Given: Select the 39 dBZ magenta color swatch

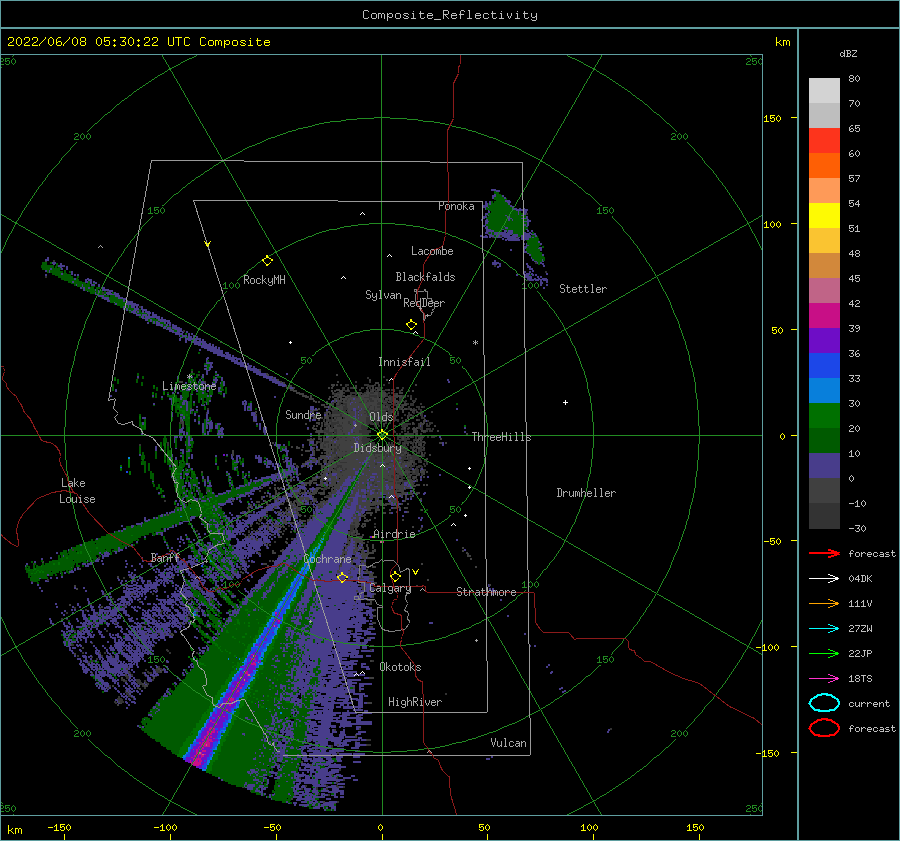Looking at the screenshot, I should pyautogui.click(x=824, y=315).
